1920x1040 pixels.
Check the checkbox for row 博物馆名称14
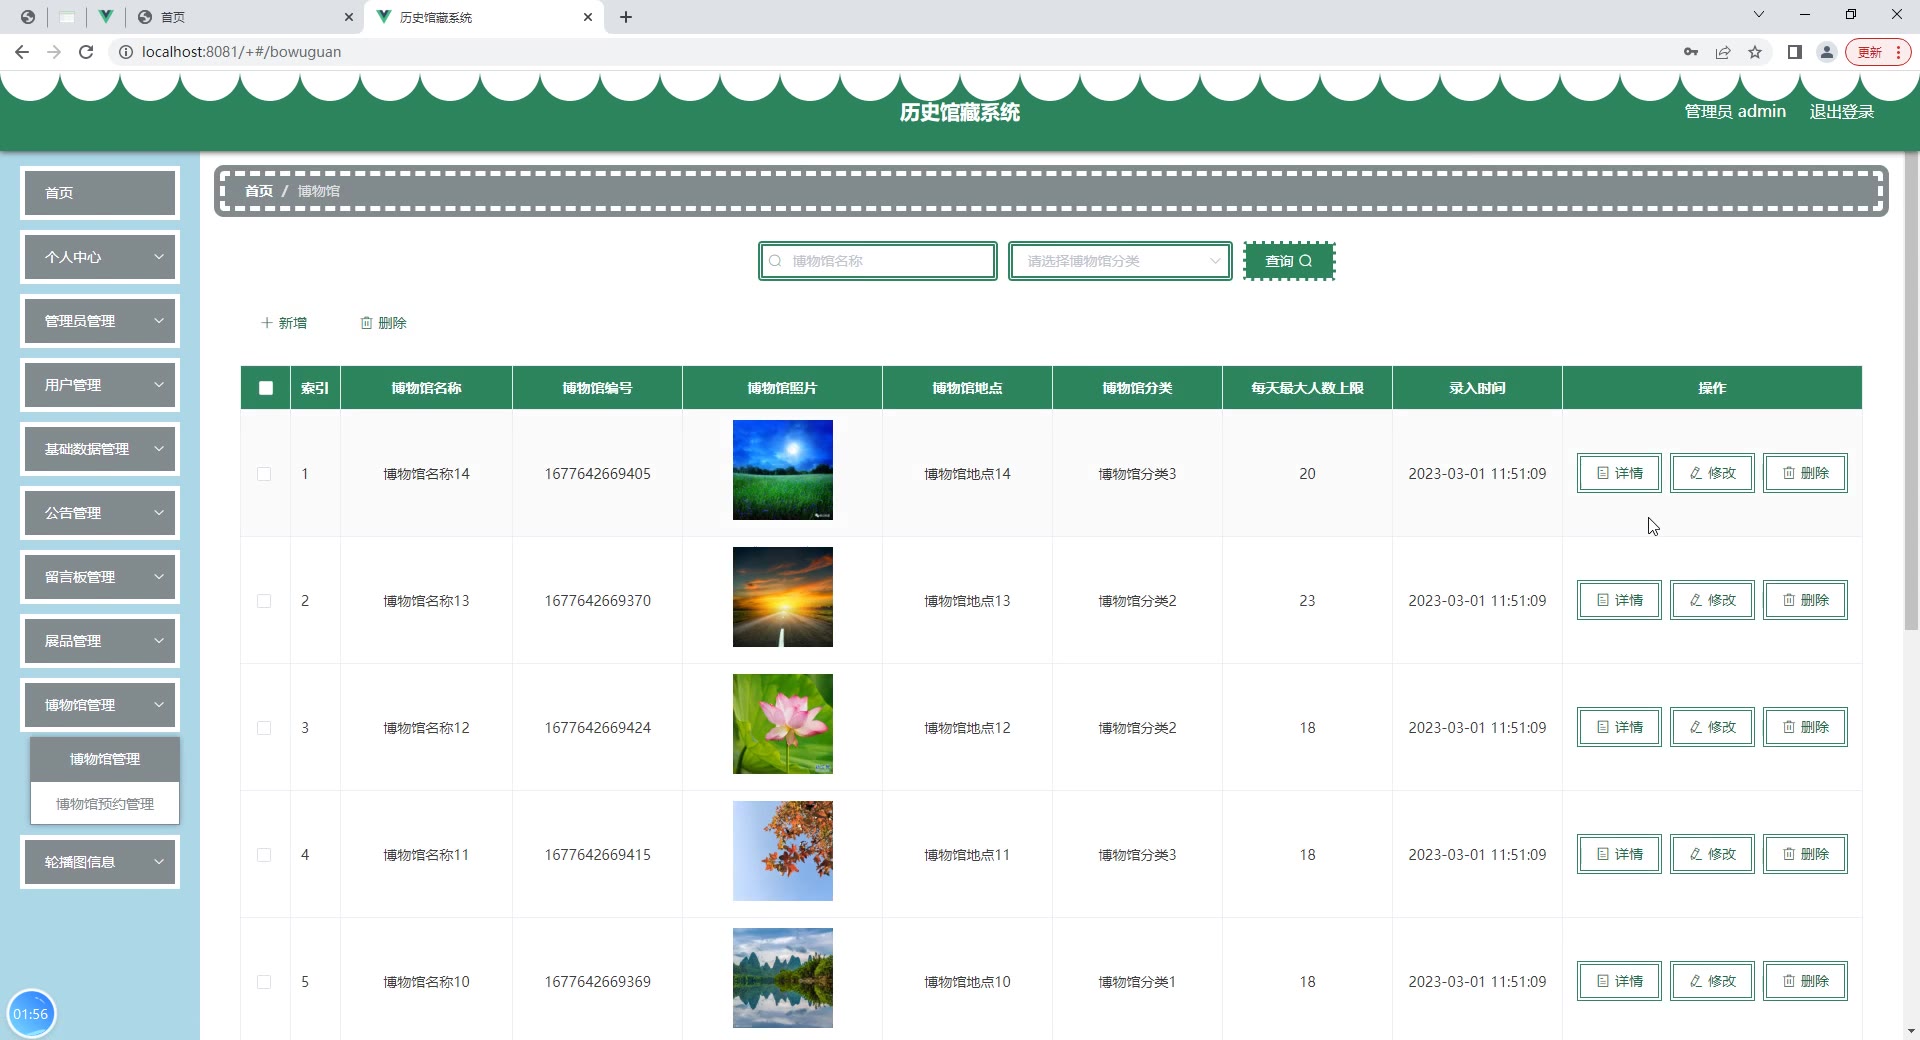click(x=264, y=474)
